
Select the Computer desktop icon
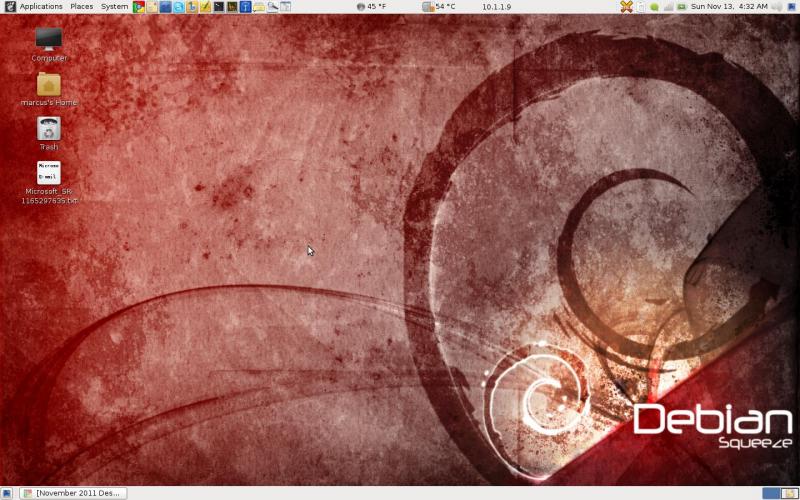49,44
